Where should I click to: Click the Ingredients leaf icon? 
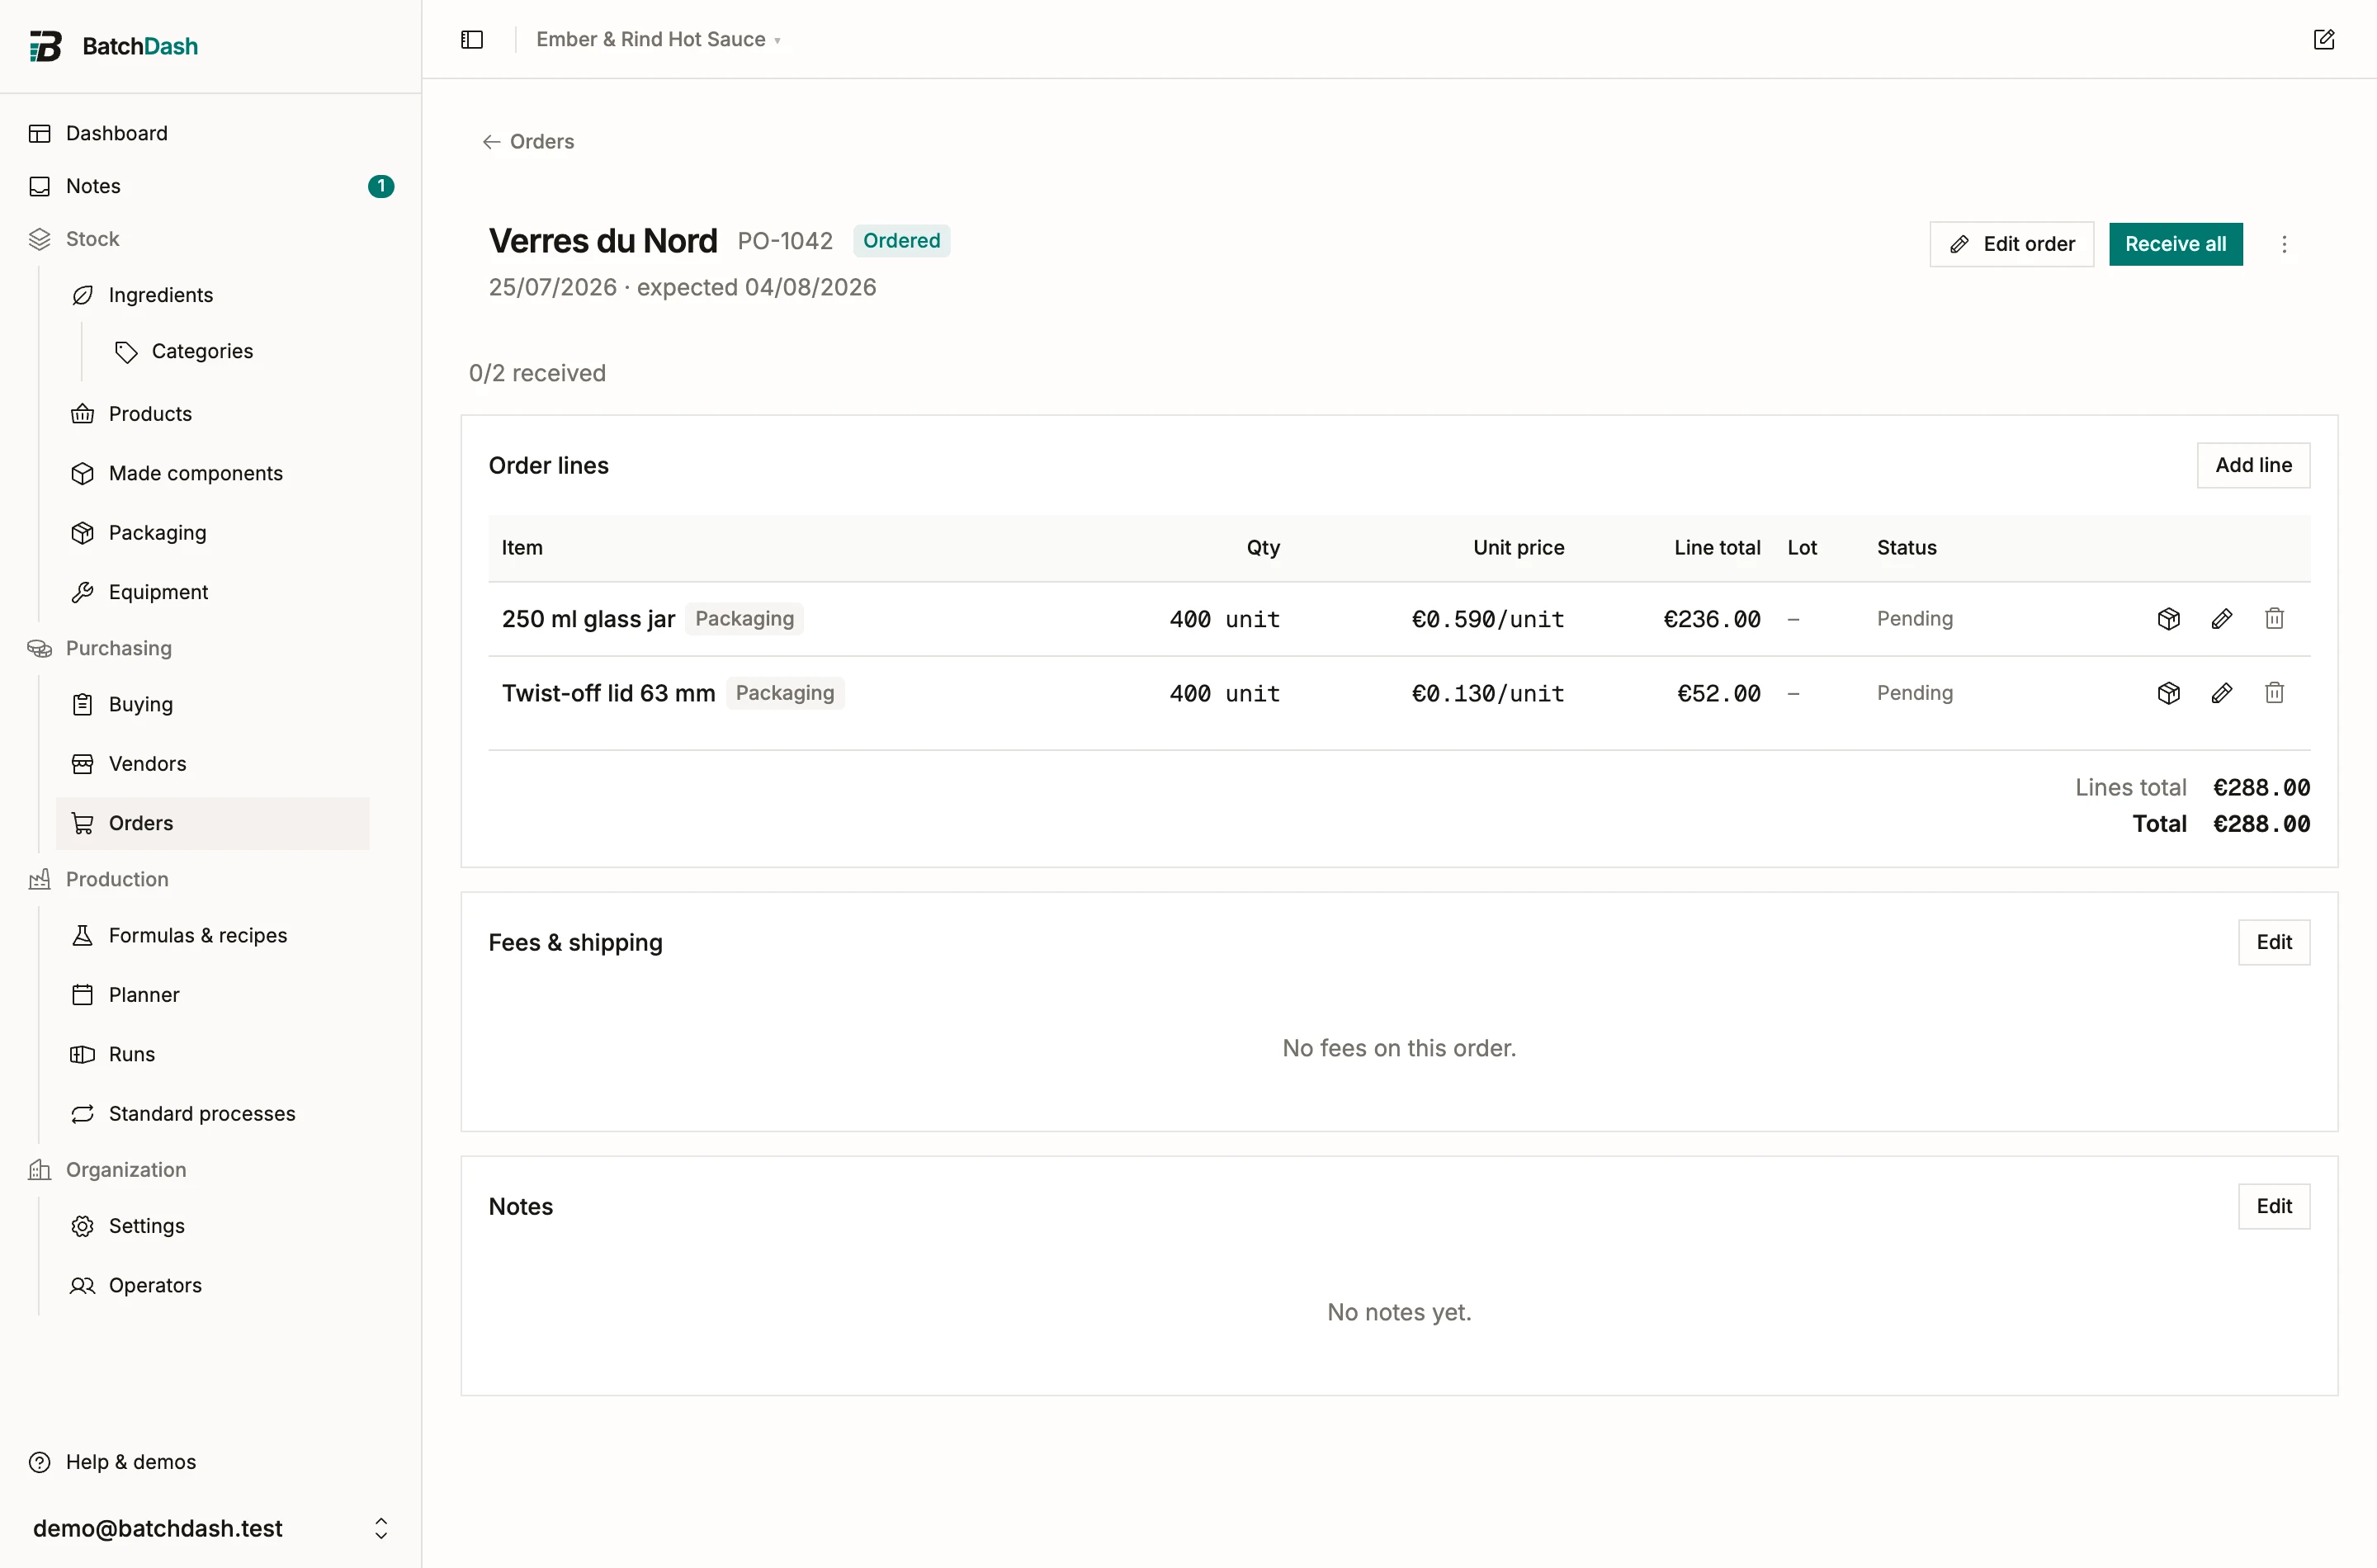83,295
